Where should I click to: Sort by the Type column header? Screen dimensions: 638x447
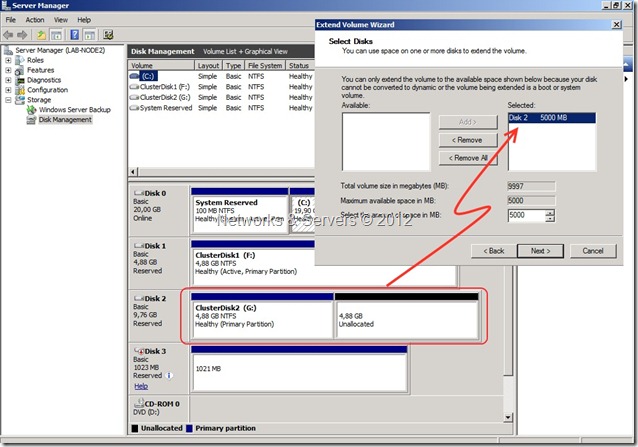pos(234,65)
